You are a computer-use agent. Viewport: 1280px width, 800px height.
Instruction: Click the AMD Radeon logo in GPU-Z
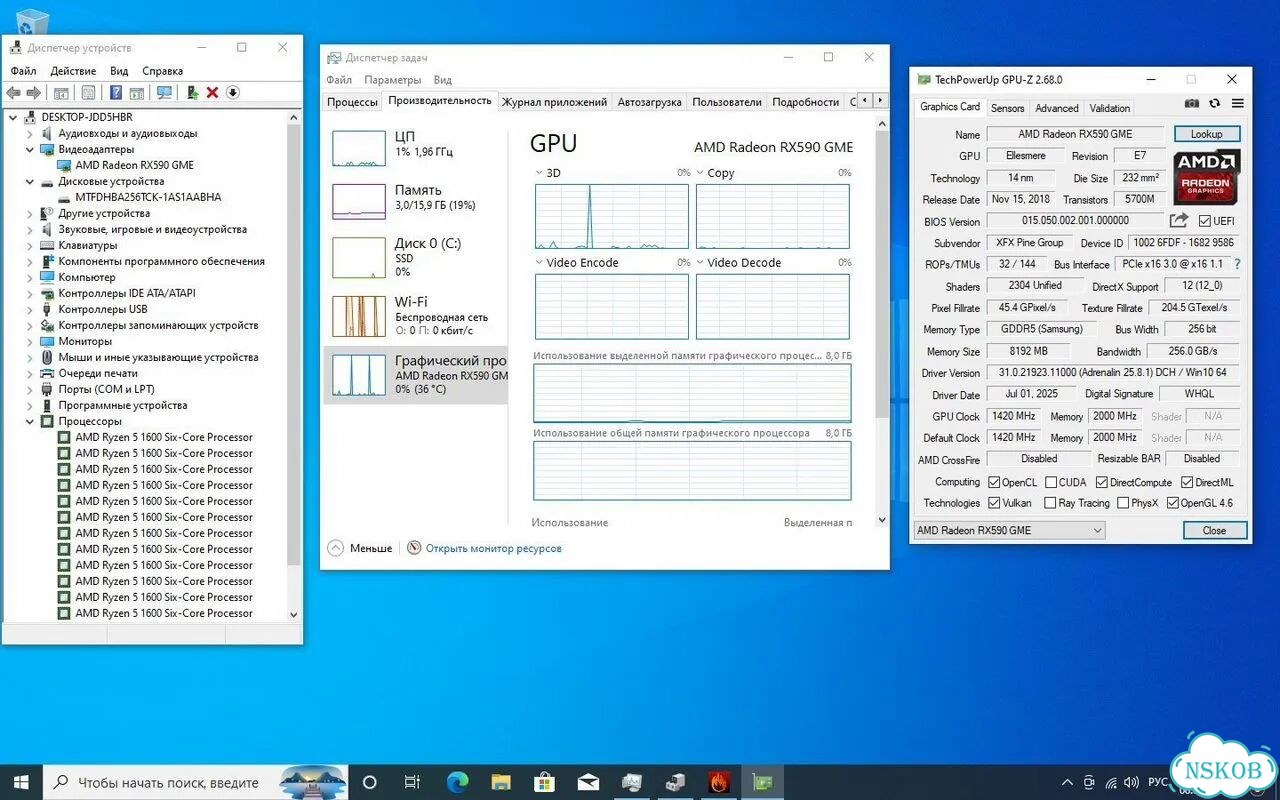click(x=1207, y=177)
